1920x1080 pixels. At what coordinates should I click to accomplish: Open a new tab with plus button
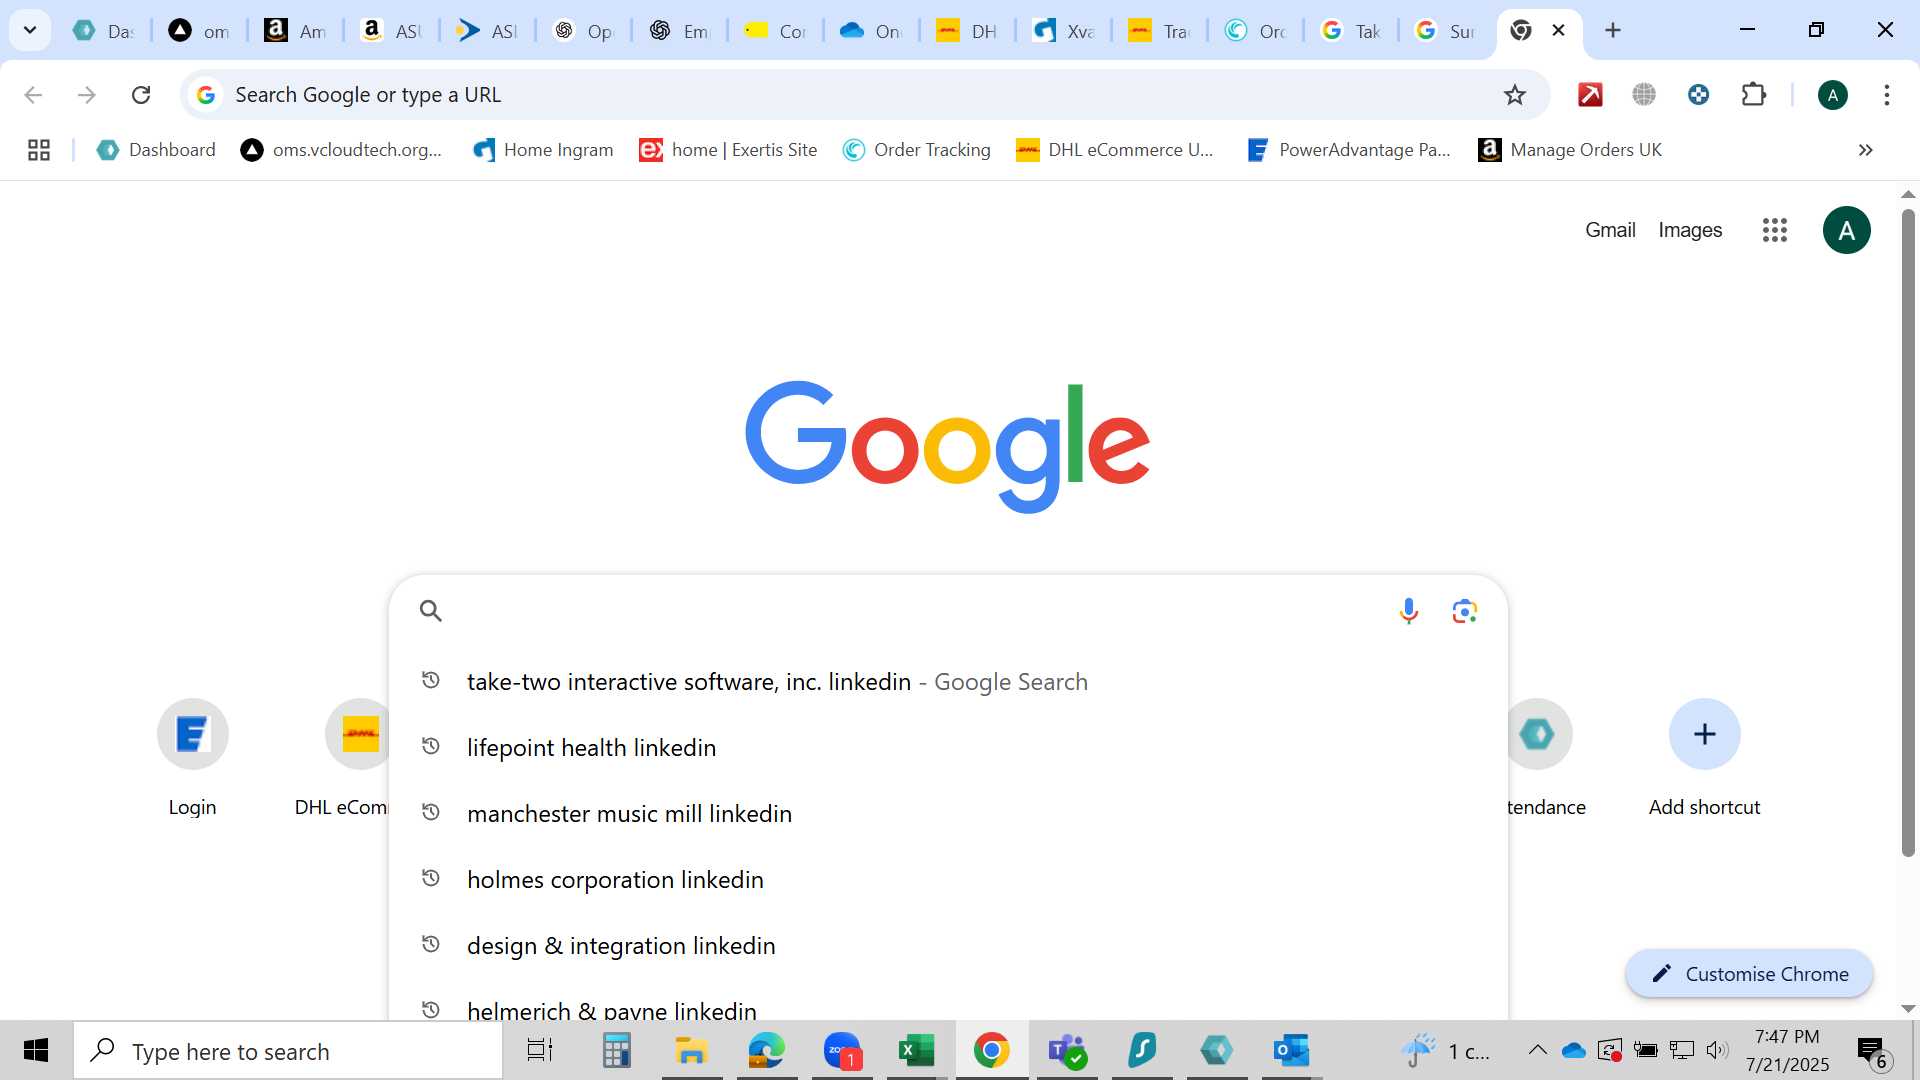pos(1613,30)
